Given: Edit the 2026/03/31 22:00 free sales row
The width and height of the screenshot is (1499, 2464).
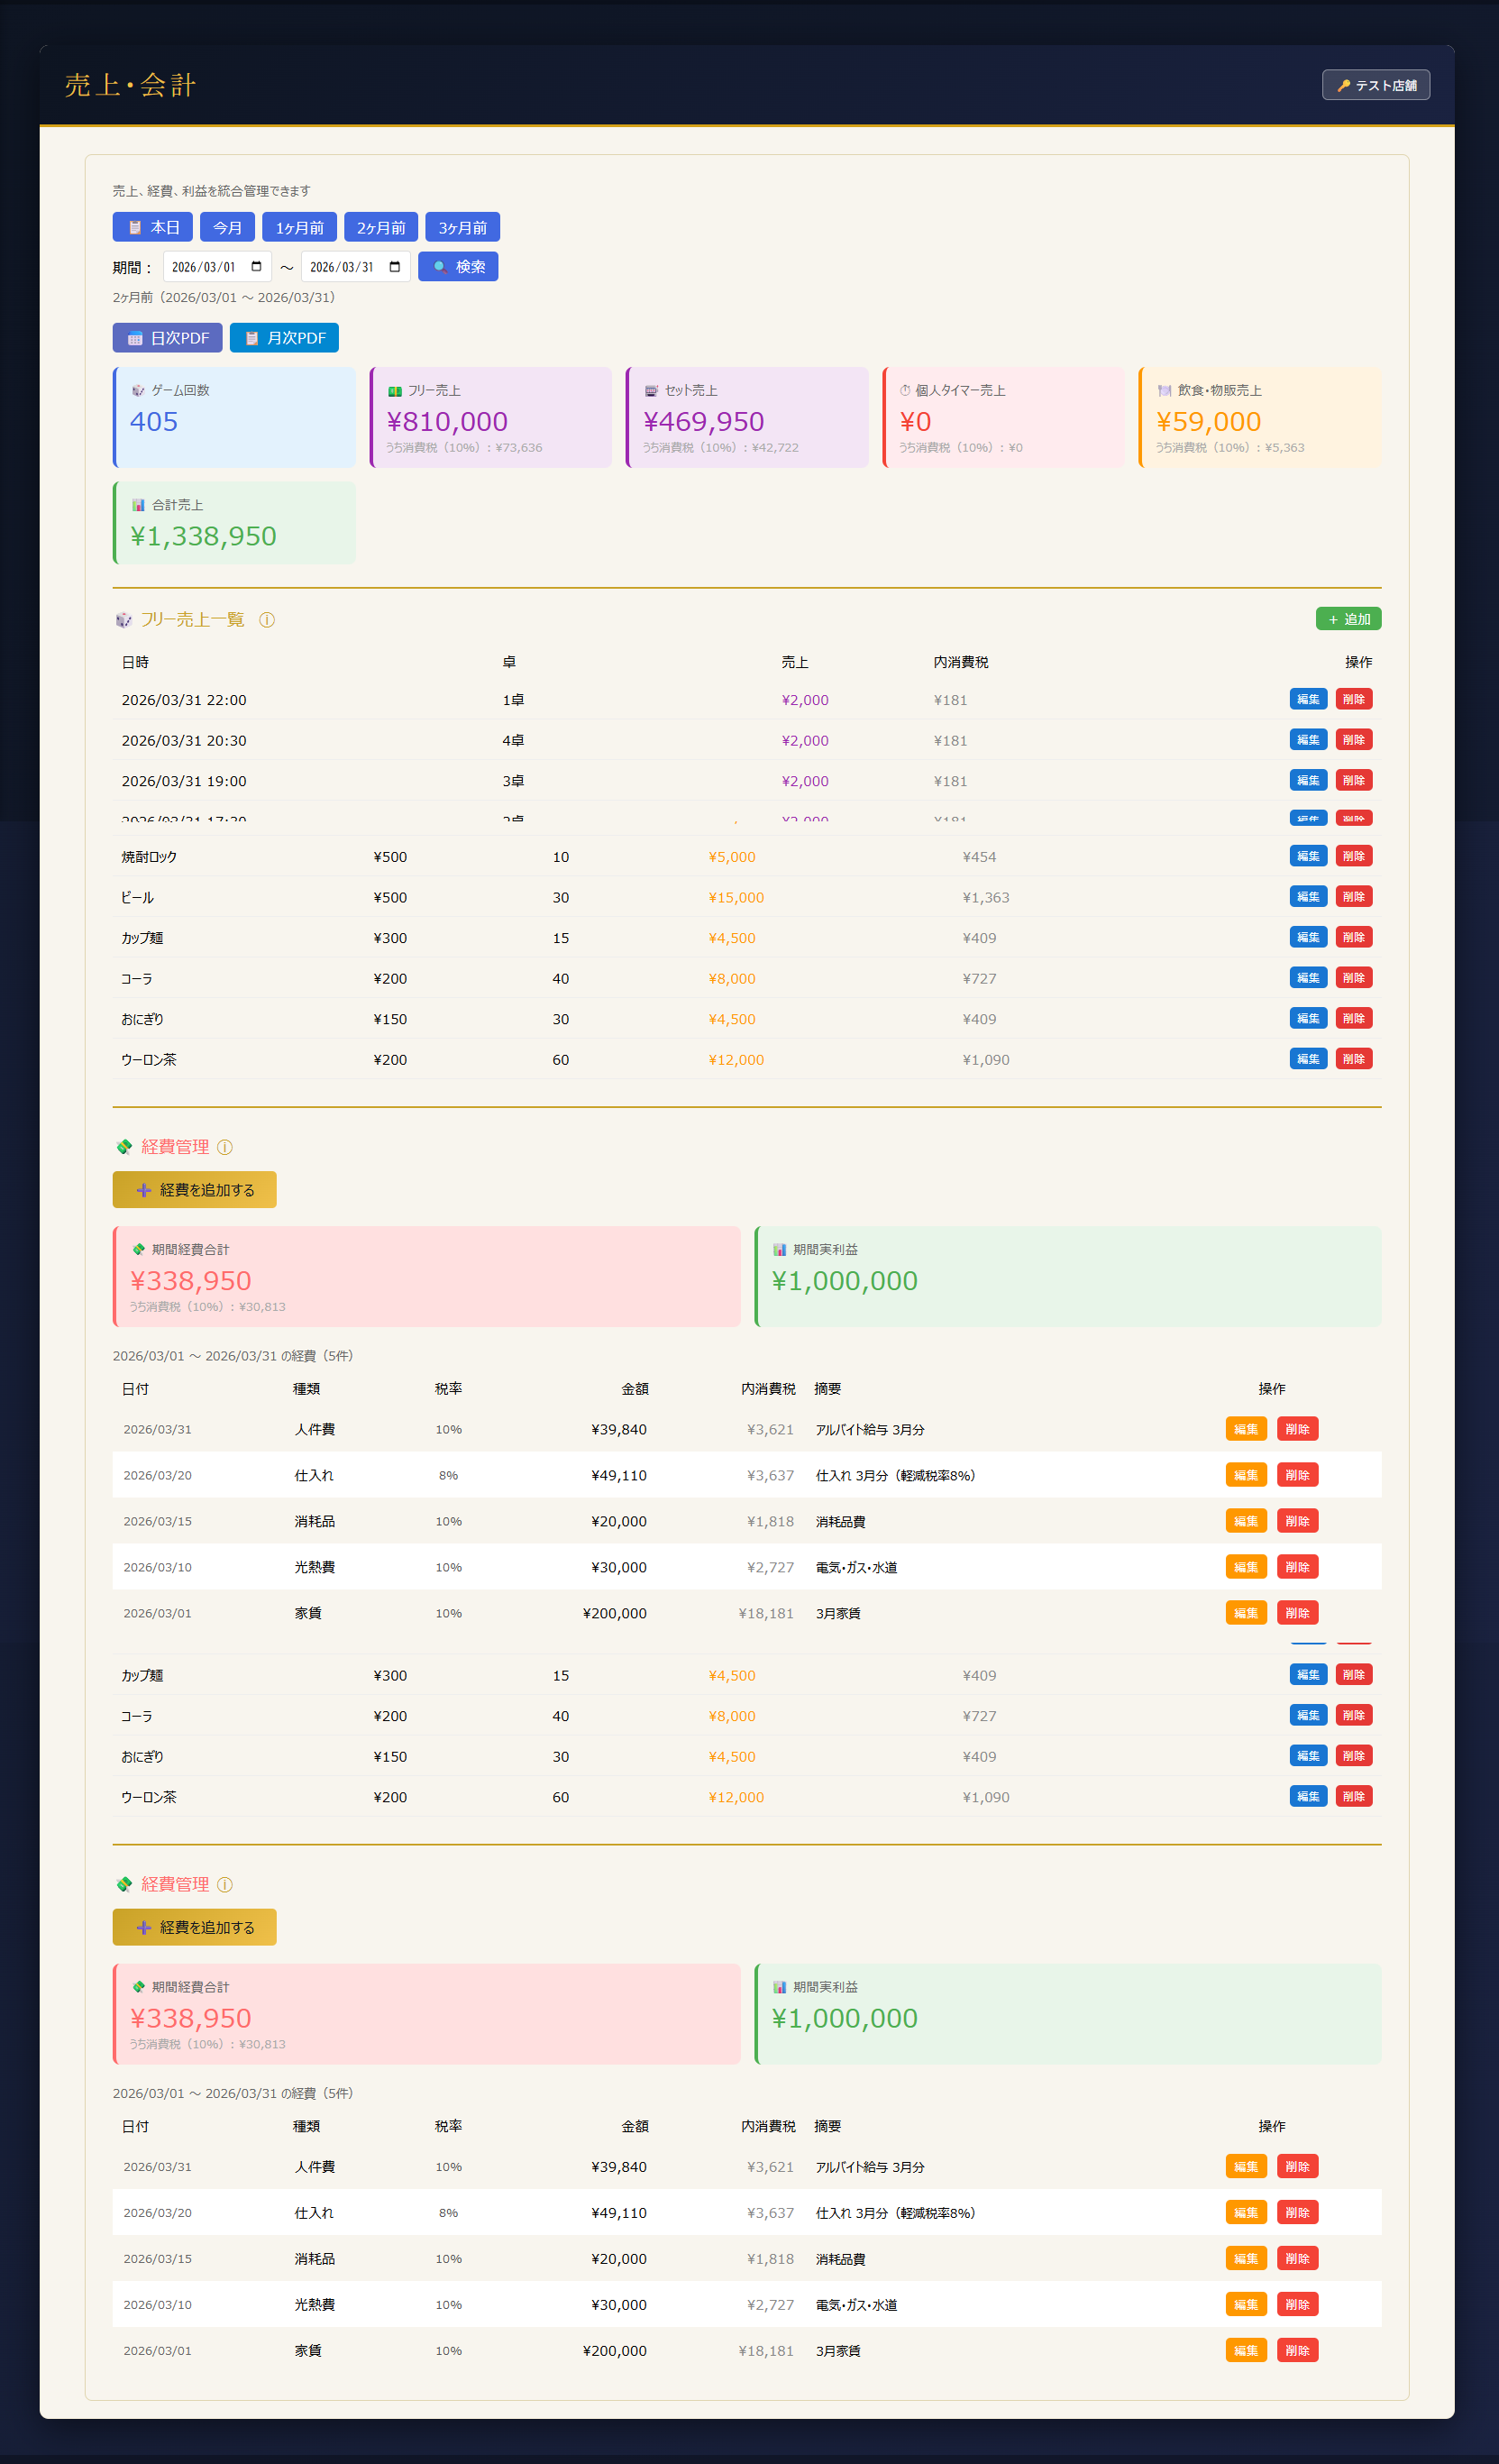Looking at the screenshot, I should point(1308,699).
